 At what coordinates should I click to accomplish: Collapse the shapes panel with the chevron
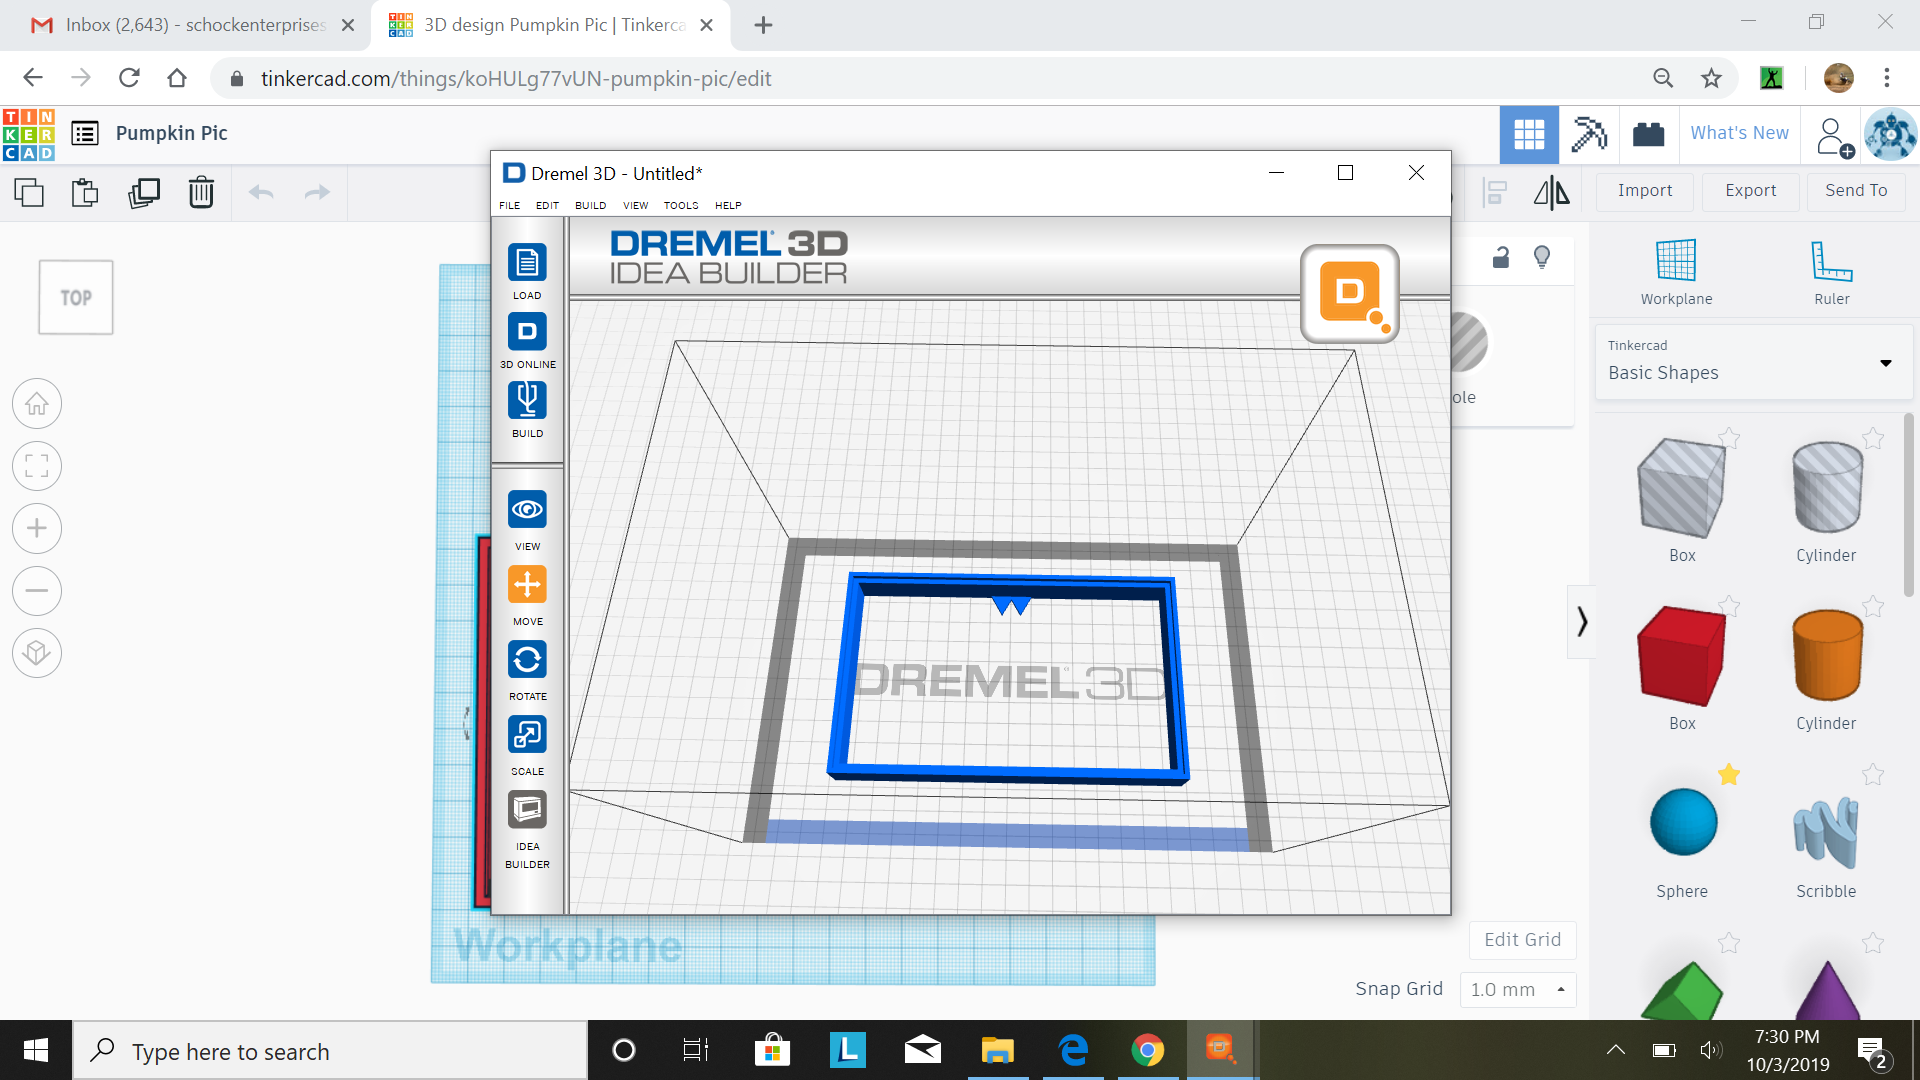point(1582,621)
